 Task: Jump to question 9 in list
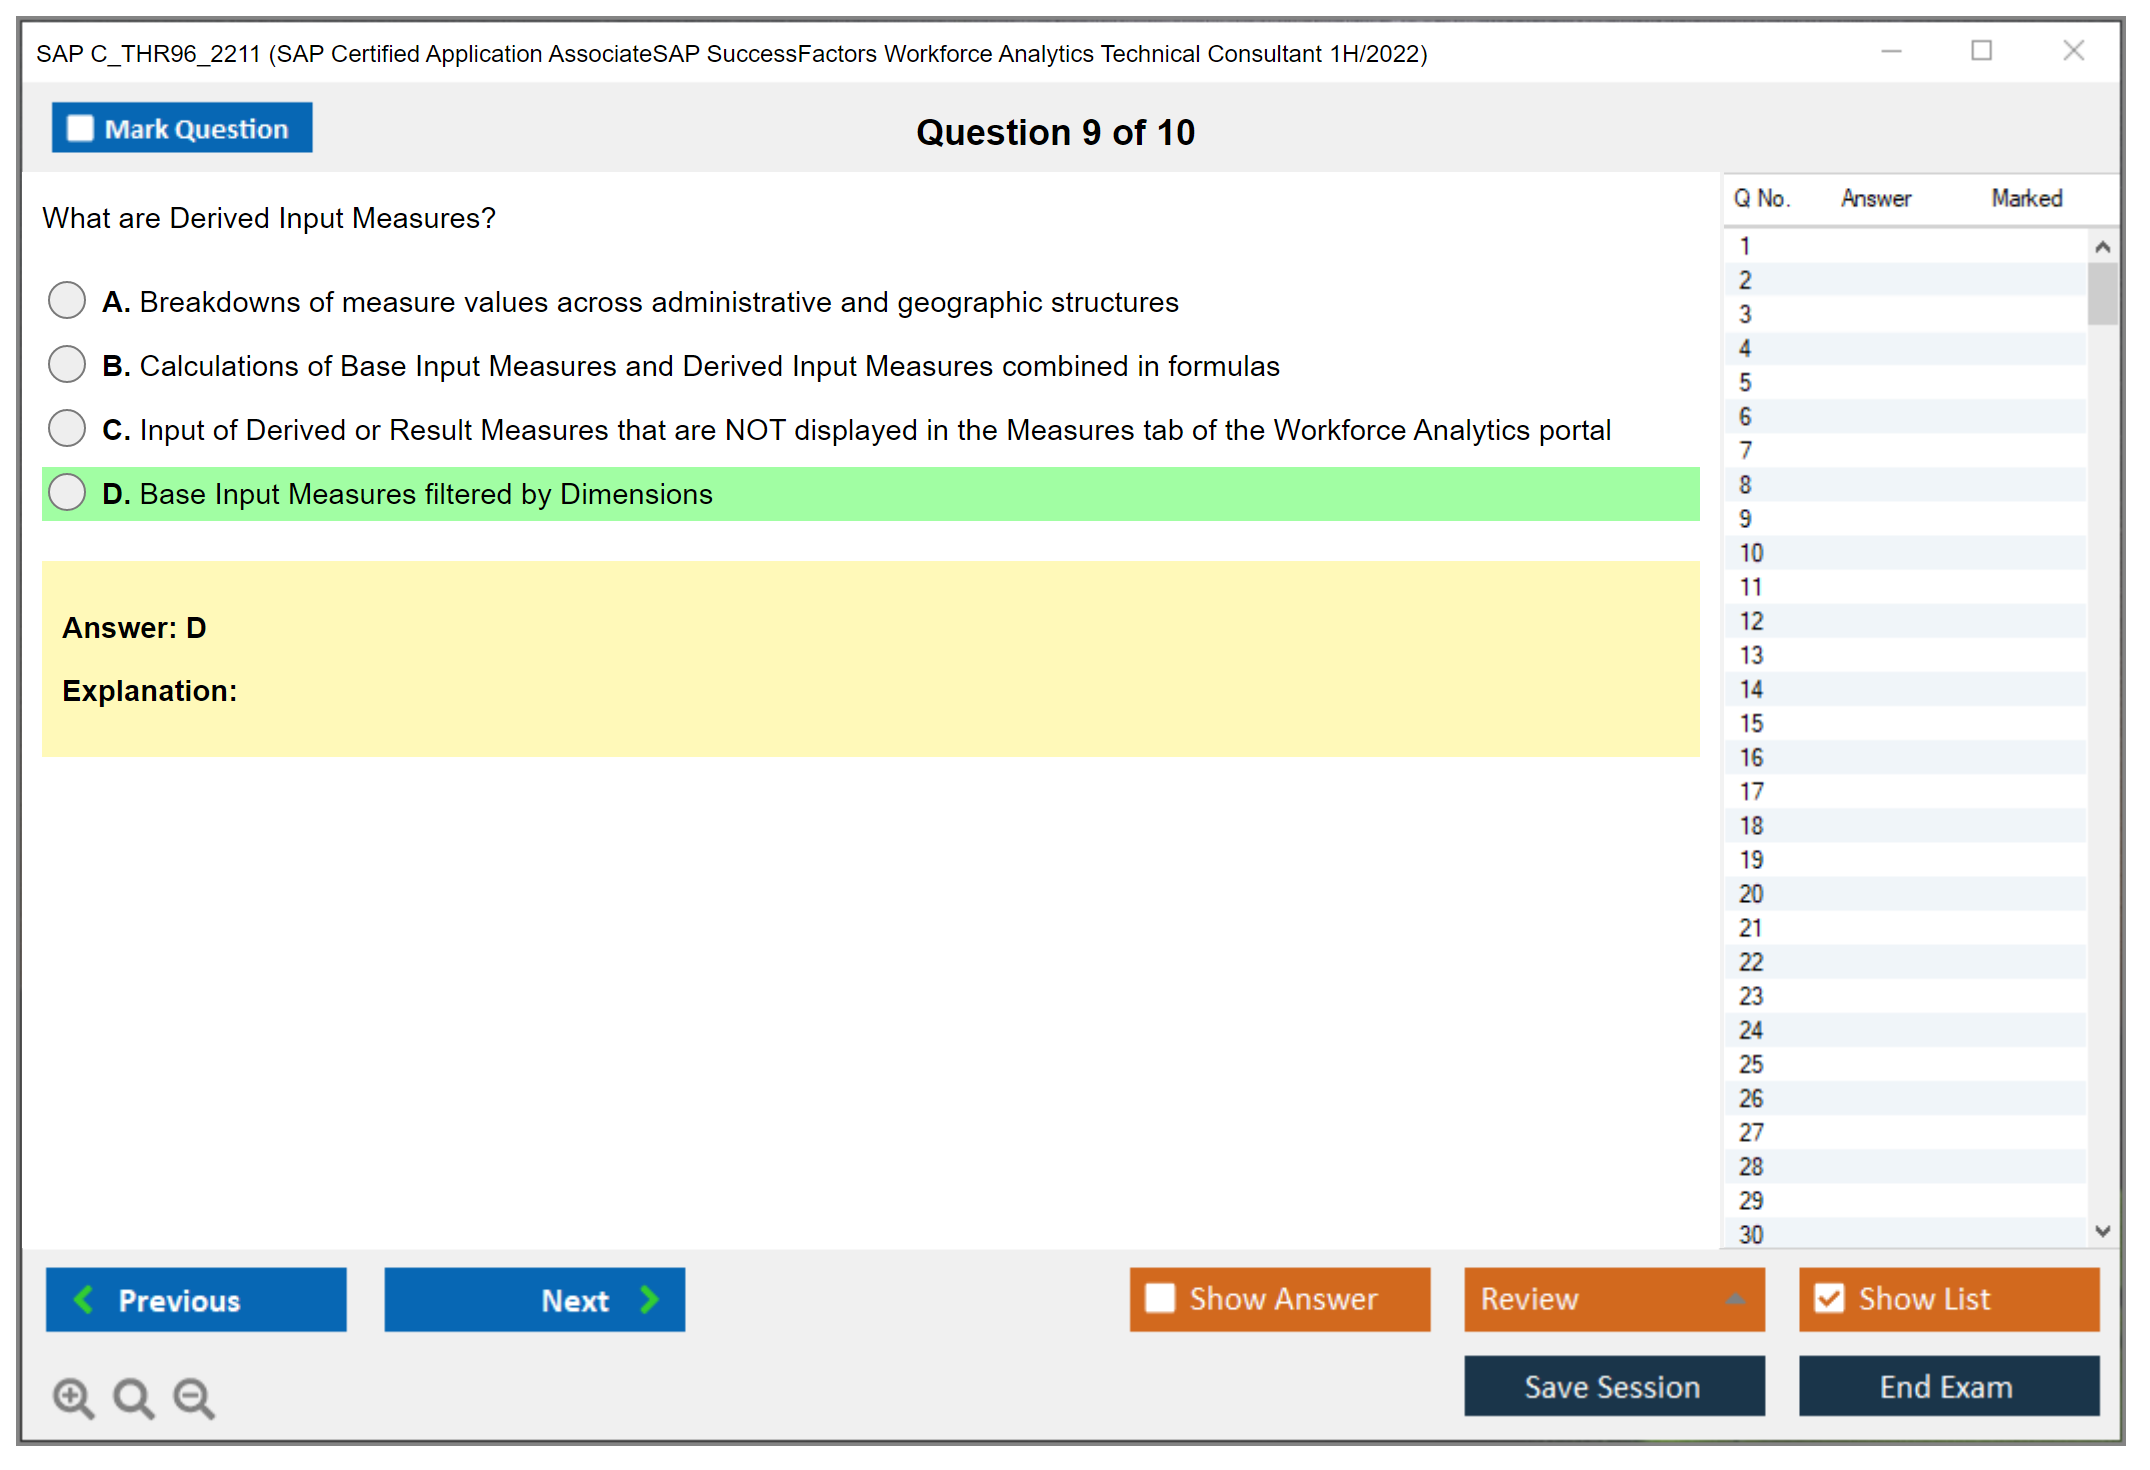tap(1745, 519)
